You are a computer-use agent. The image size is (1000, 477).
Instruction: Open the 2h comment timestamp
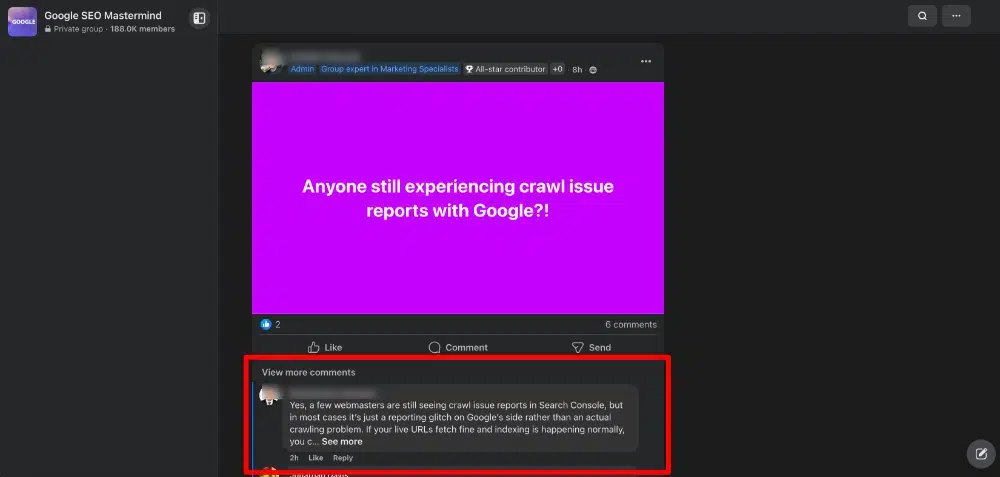pyautogui.click(x=294, y=458)
